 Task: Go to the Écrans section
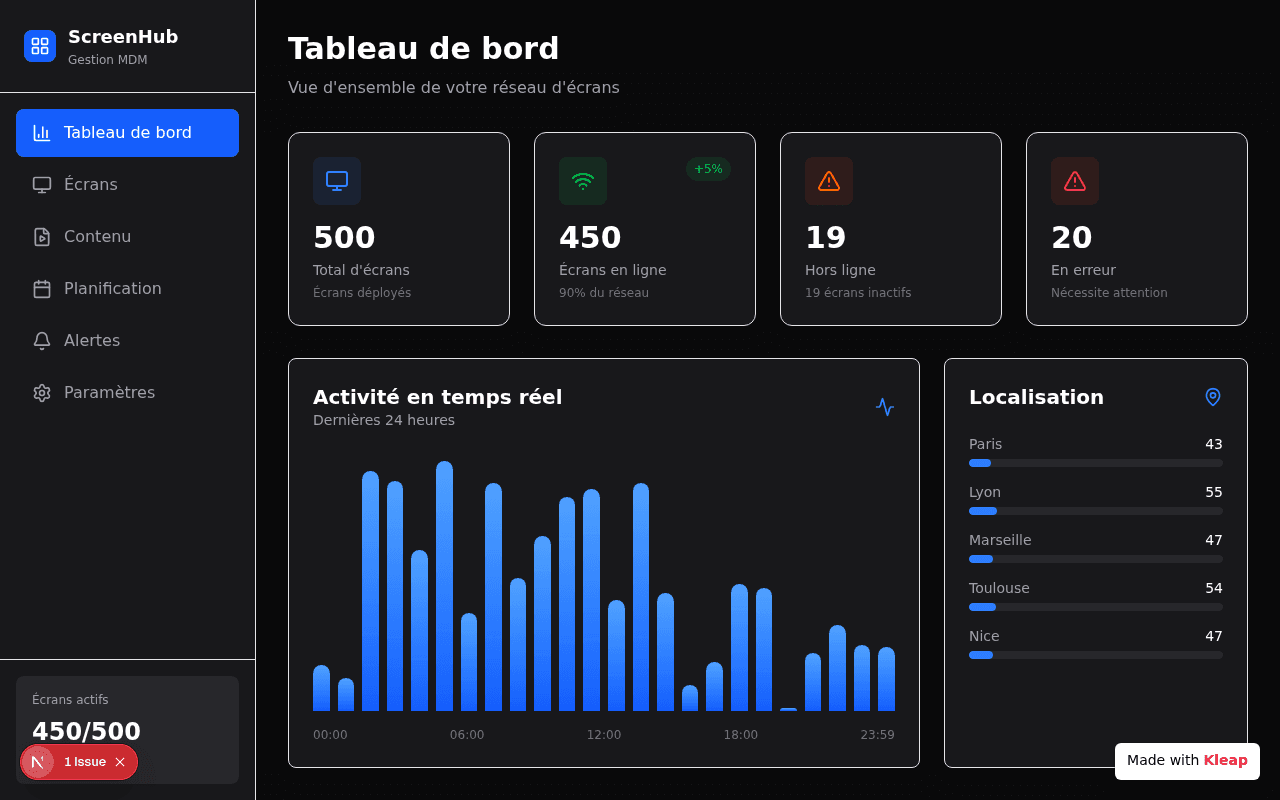(x=127, y=185)
